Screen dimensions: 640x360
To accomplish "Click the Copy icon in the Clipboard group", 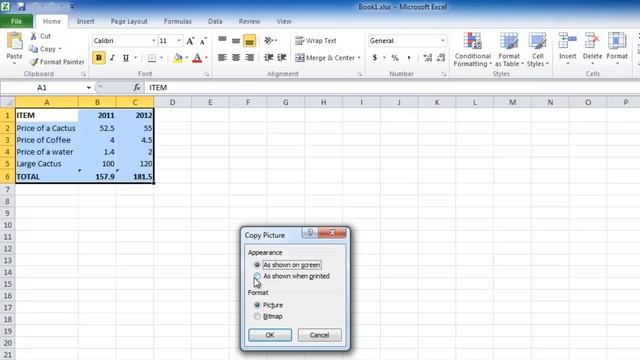I will tap(33, 49).
